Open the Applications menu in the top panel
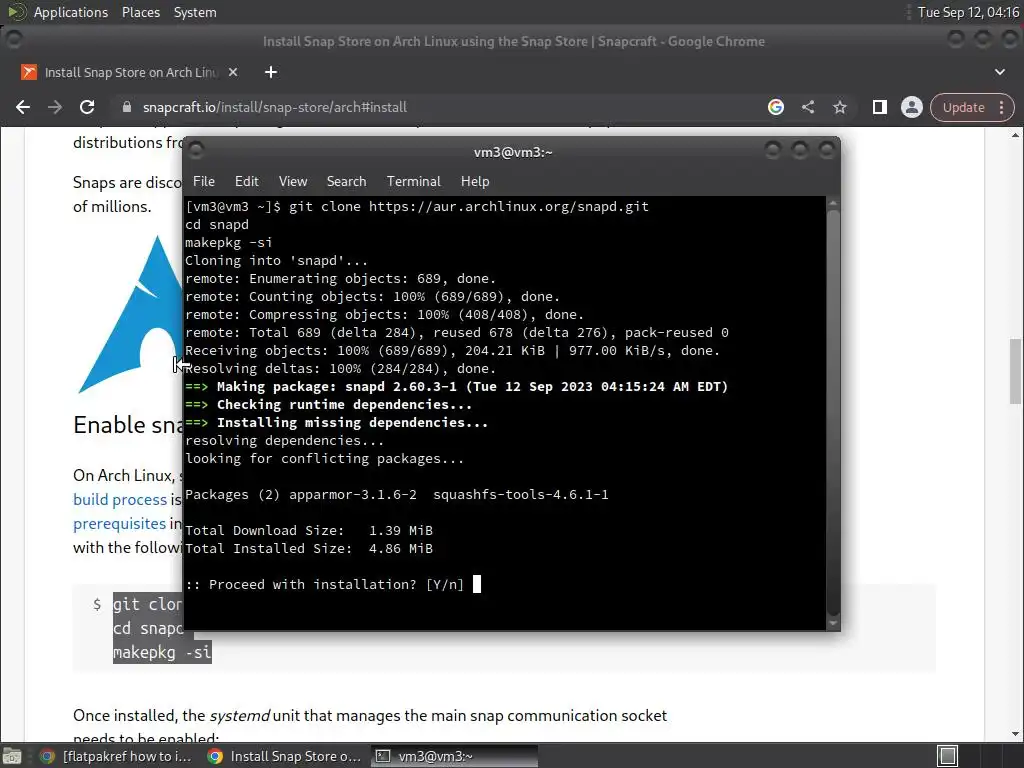This screenshot has width=1024, height=768. coord(71,12)
